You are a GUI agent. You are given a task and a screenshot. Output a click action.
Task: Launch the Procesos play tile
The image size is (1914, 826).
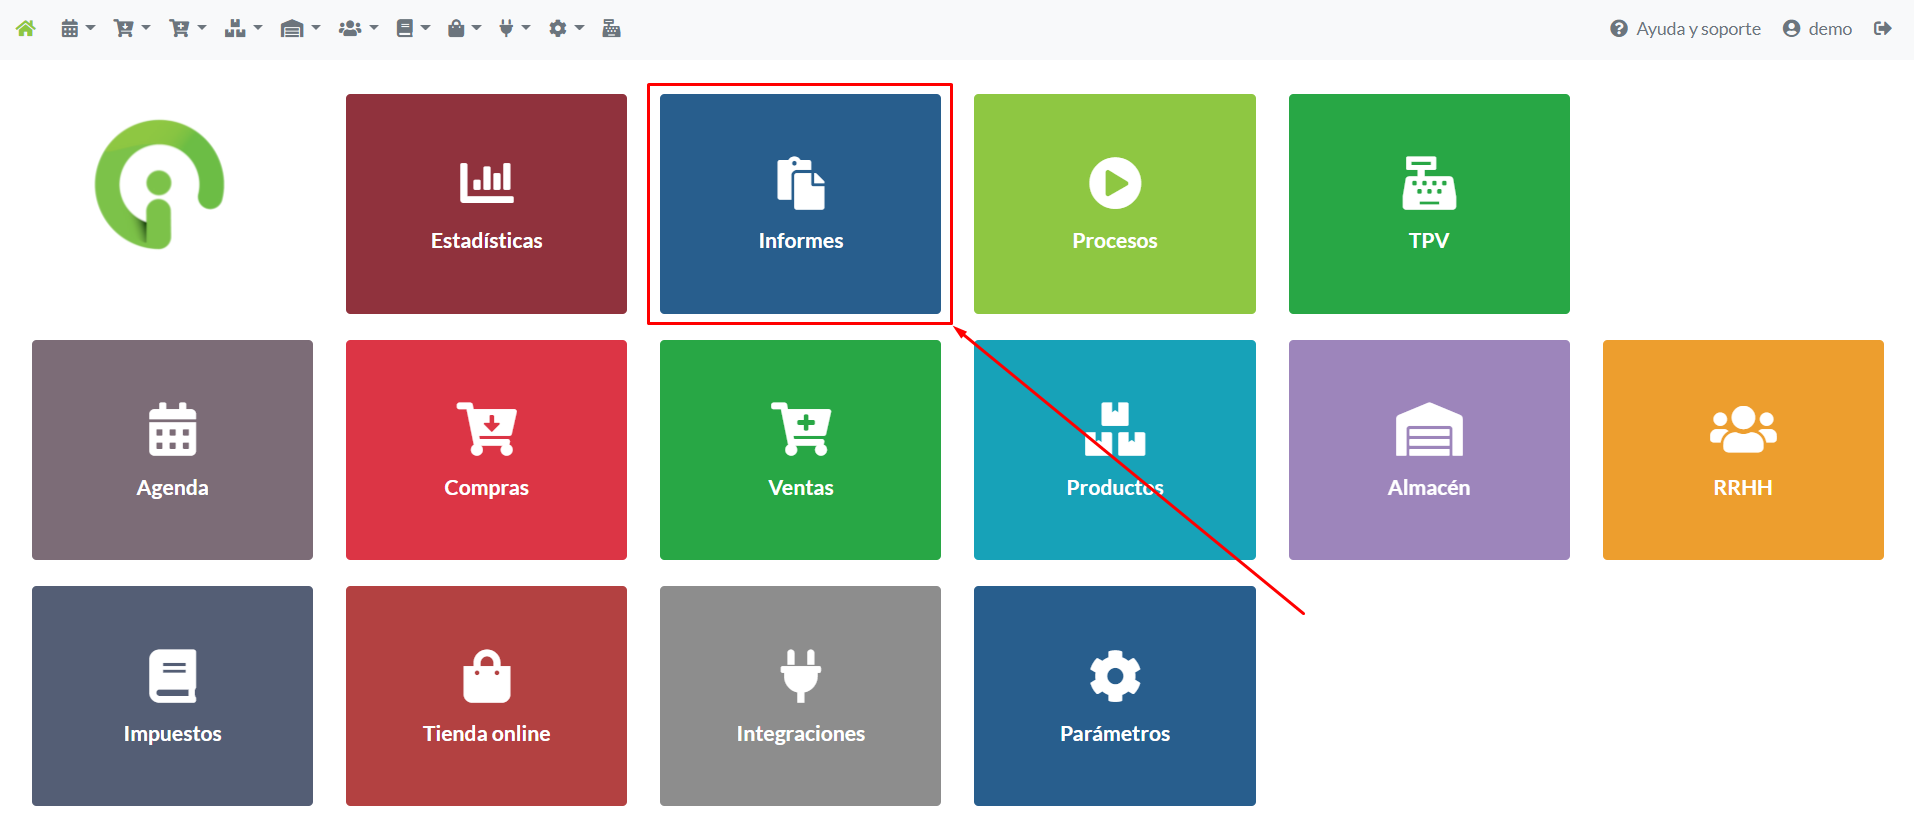point(1114,204)
